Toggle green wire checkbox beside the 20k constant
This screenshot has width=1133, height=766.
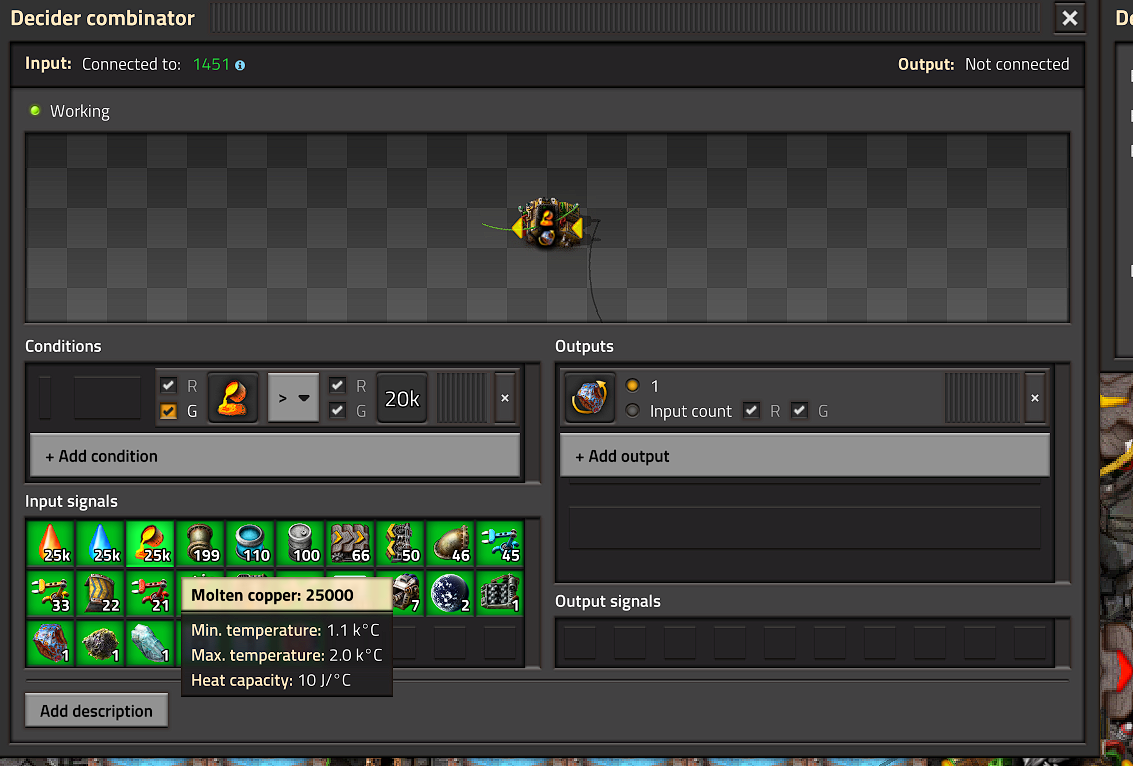click(x=337, y=411)
